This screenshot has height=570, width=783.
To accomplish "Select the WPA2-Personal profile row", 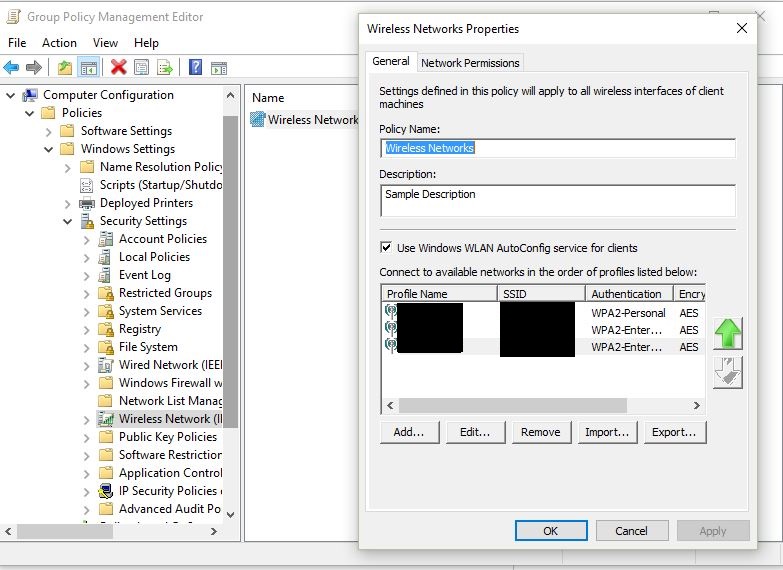I will [543, 313].
